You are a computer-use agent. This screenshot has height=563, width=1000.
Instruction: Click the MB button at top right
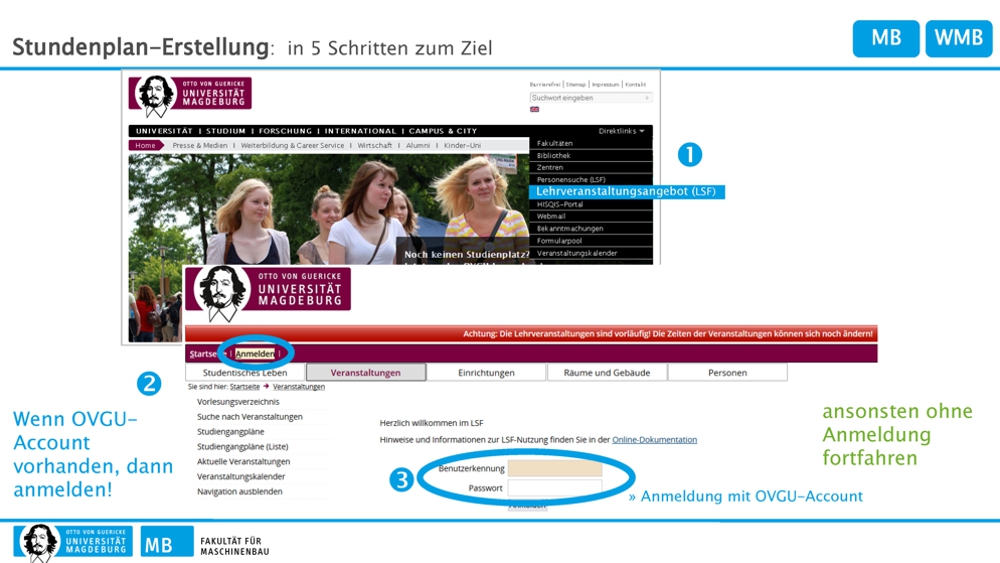886,38
